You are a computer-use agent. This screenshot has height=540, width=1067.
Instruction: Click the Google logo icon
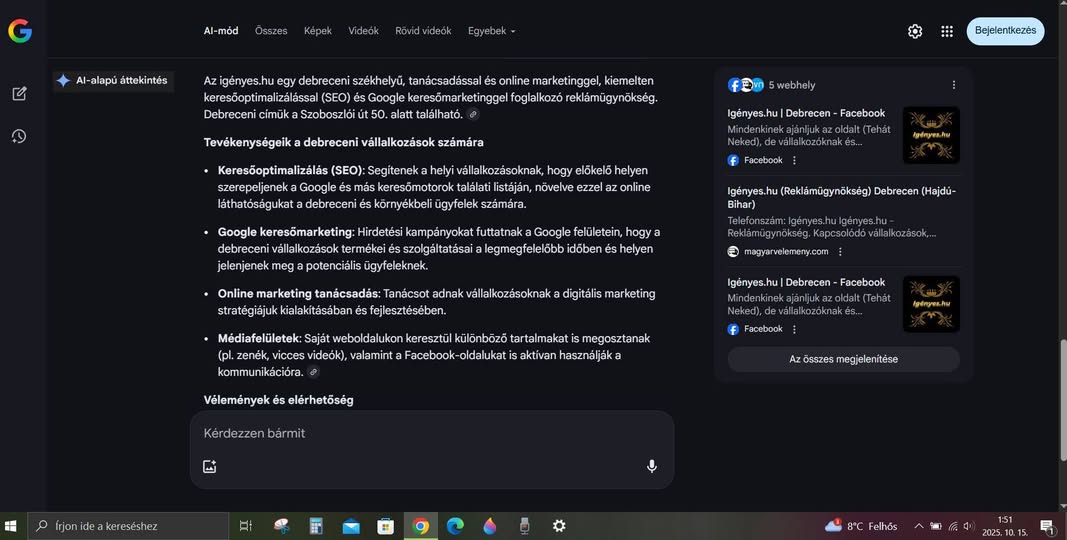tap(19, 31)
